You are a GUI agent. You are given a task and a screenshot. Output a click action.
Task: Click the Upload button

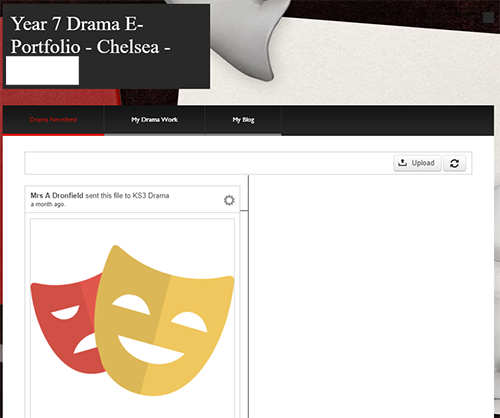pyautogui.click(x=417, y=163)
